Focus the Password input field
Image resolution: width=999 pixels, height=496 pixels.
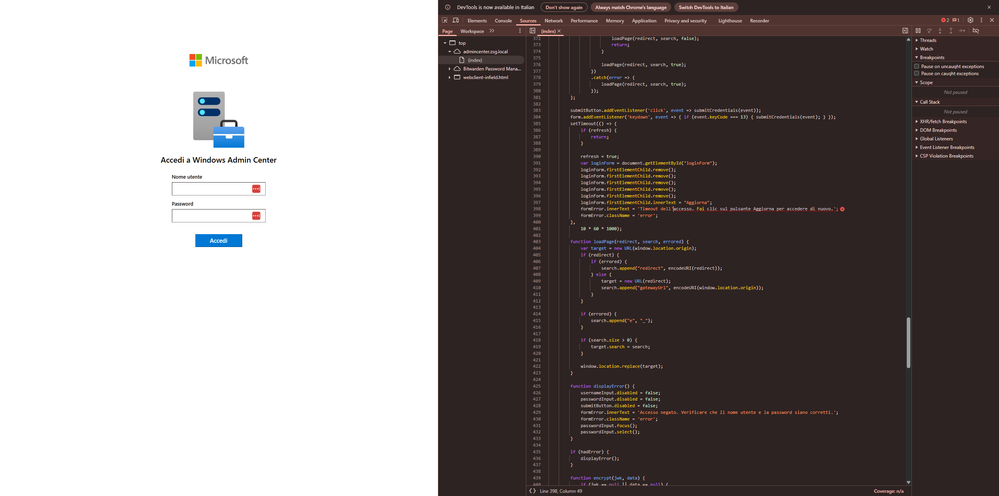pyautogui.click(x=219, y=216)
